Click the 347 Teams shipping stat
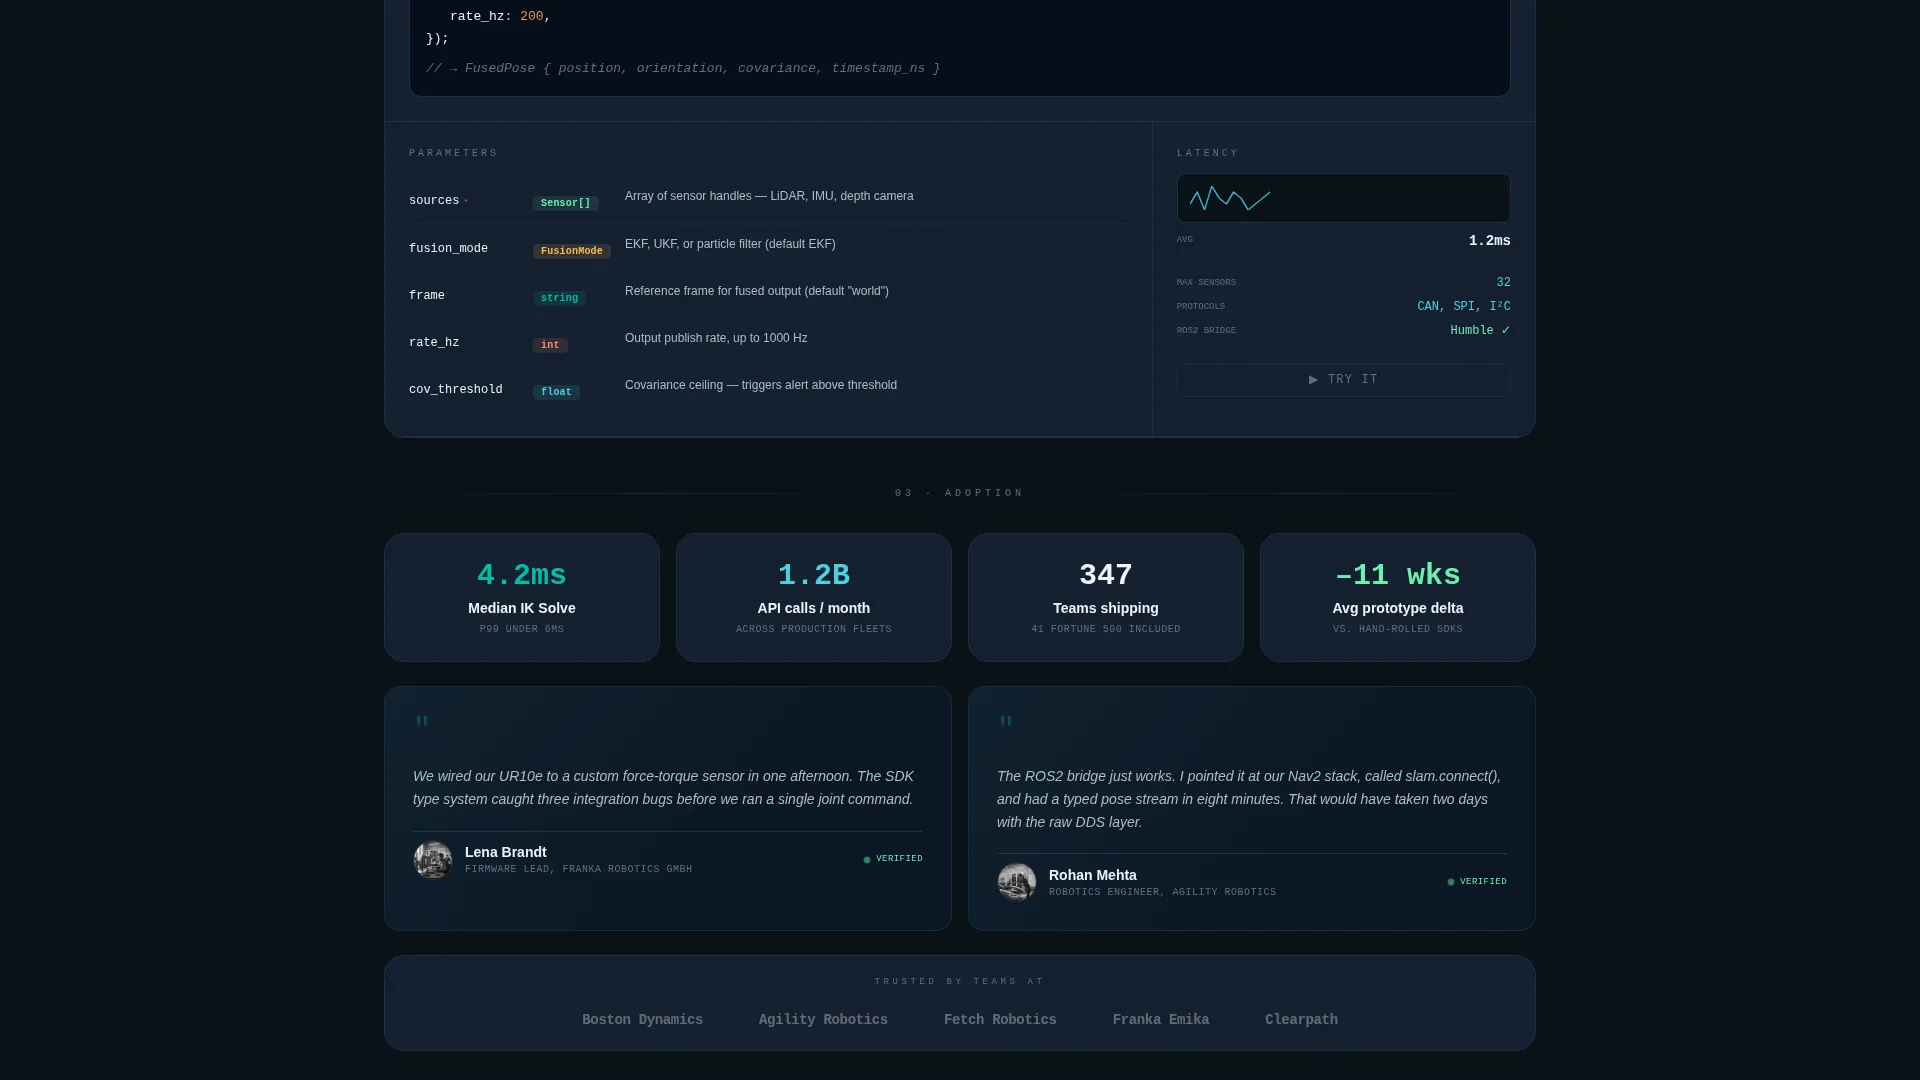1920x1080 pixels. [x=1106, y=597]
